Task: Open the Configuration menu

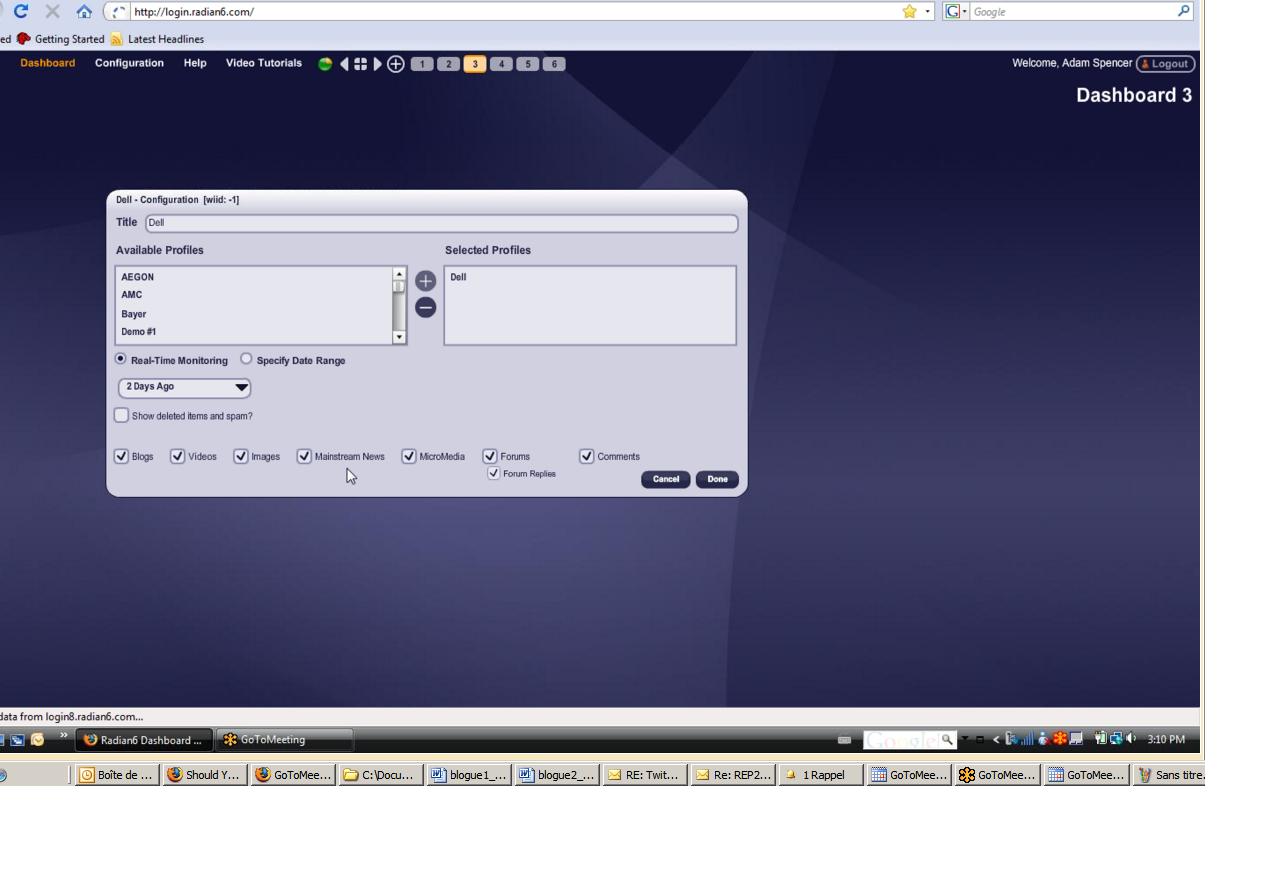Action: coord(129,63)
